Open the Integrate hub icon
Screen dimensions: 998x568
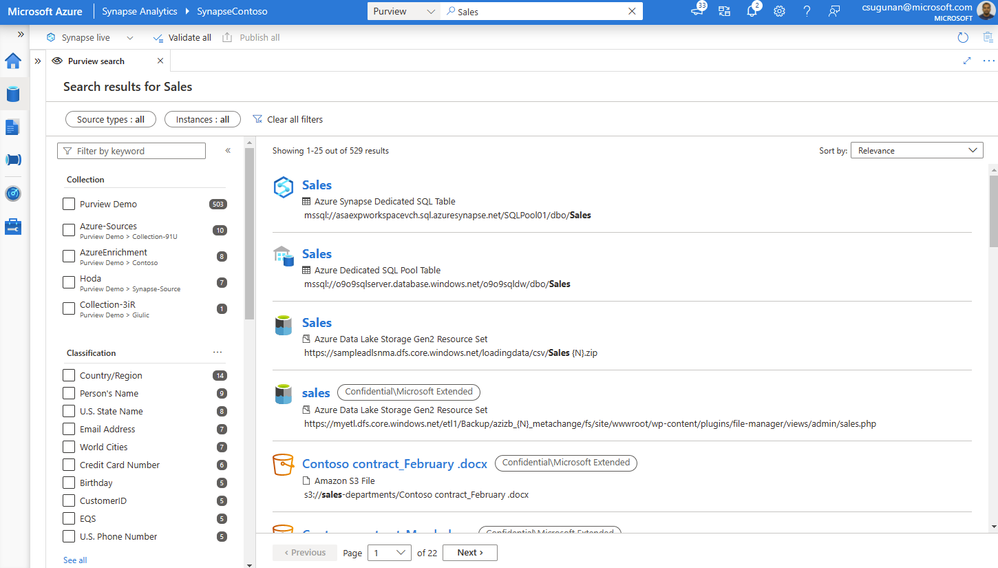point(13,160)
